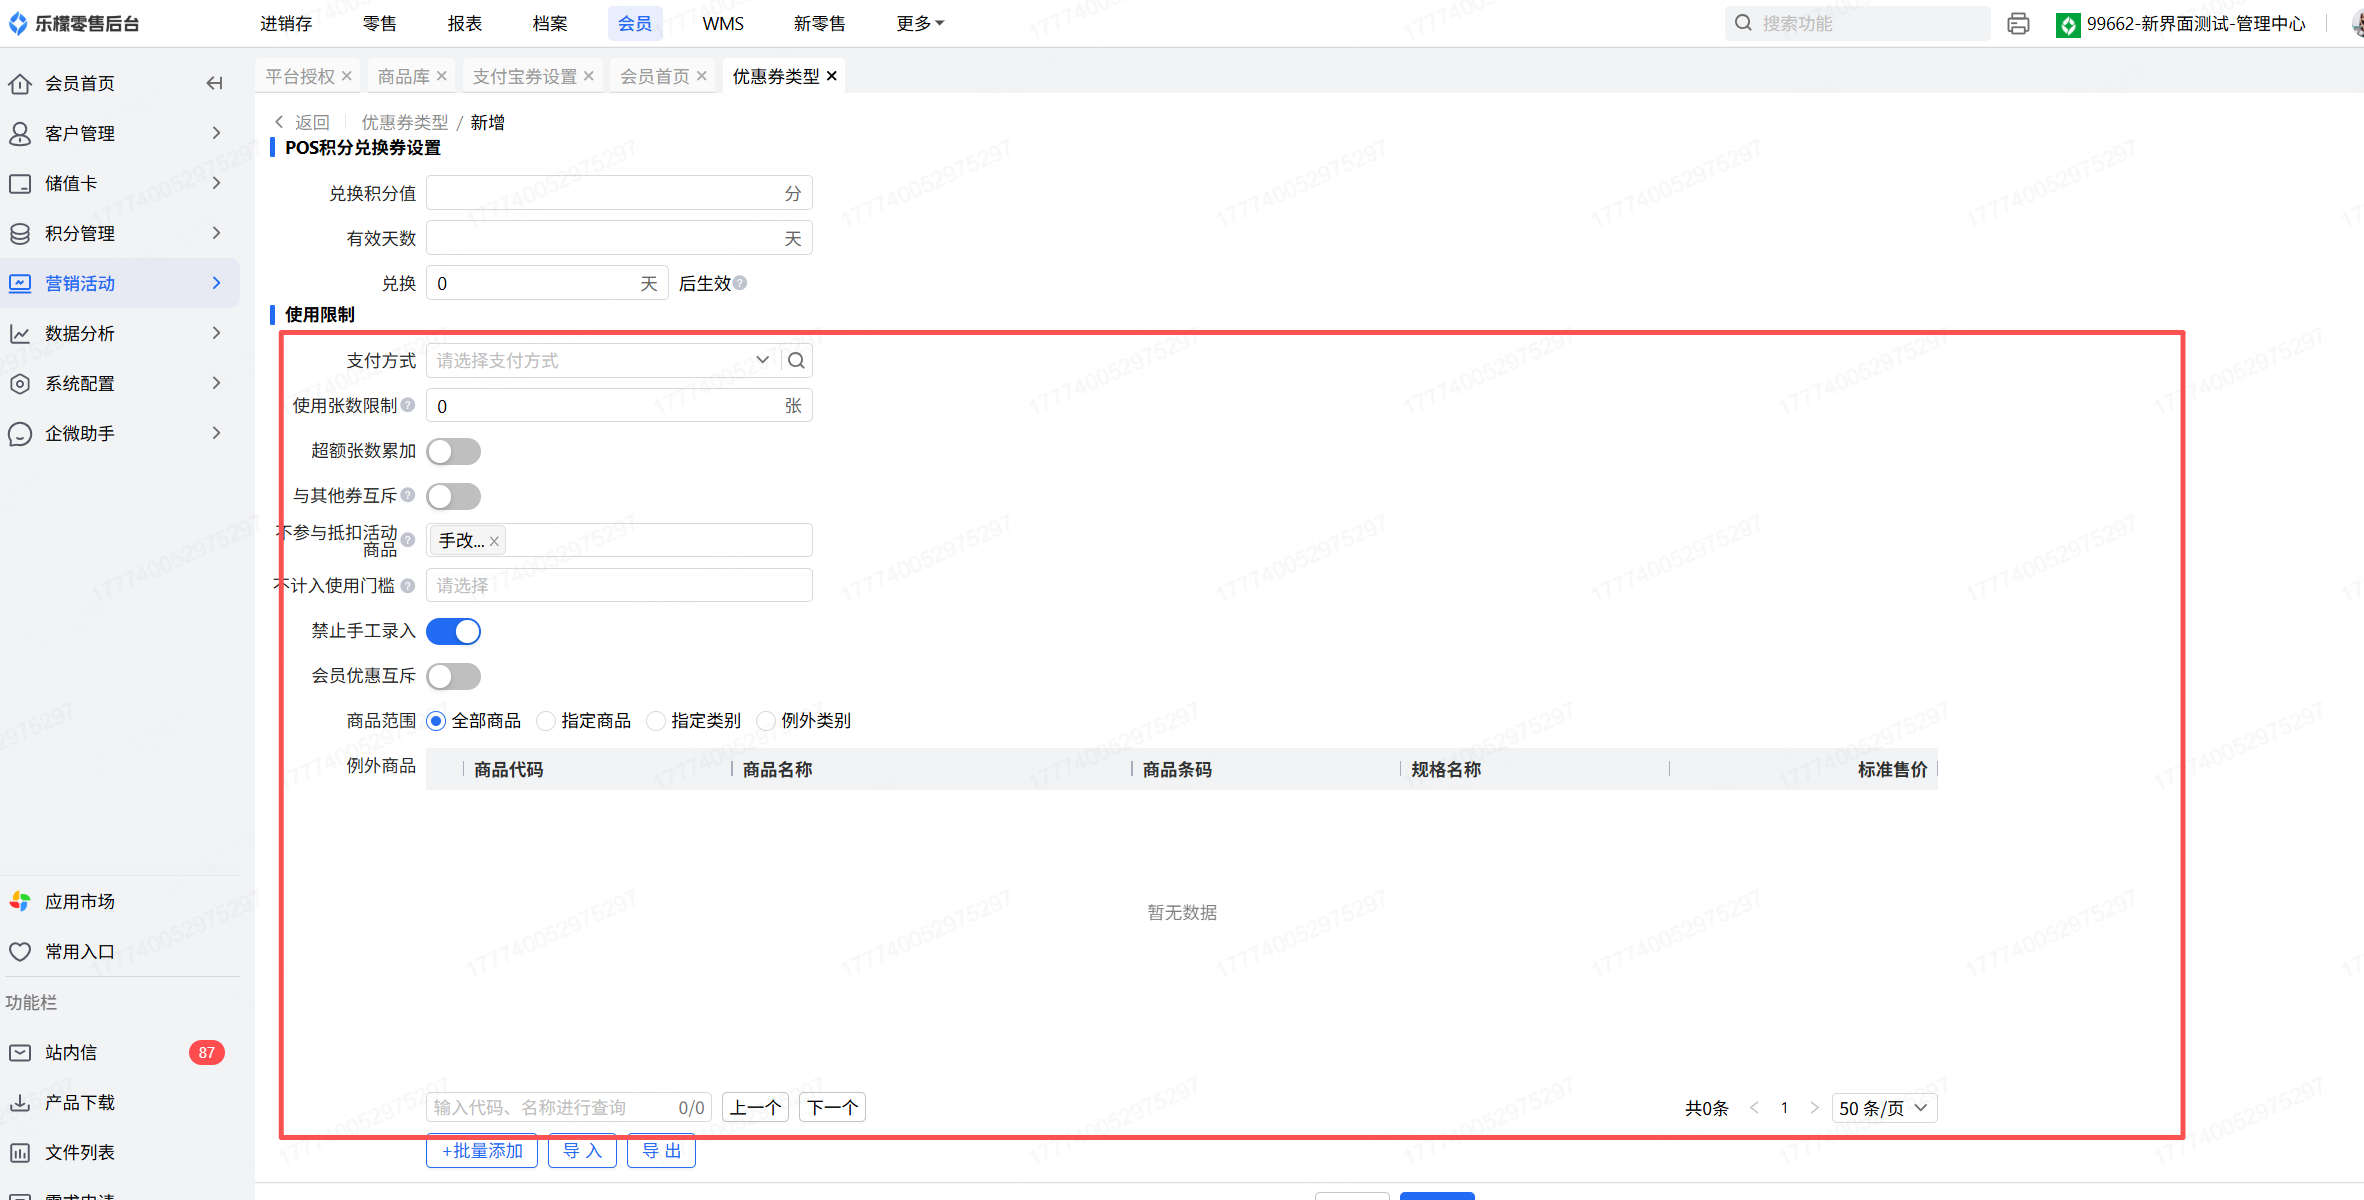Click the printer icon in top bar

click(x=2017, y=23)
